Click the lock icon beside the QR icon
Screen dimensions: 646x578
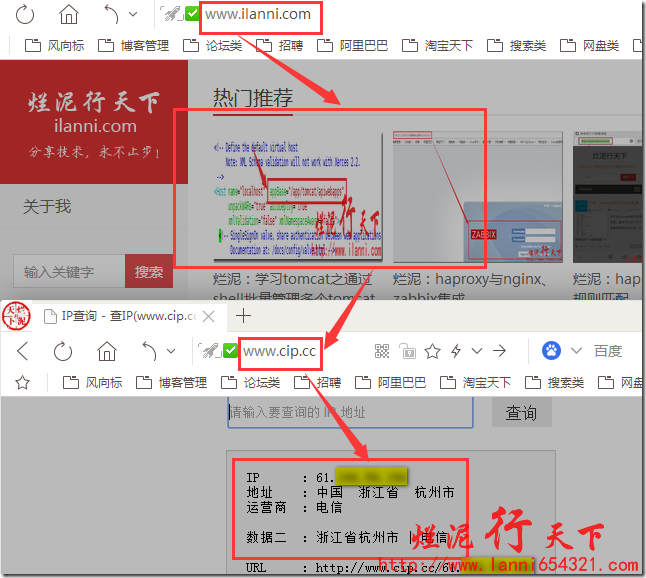pyautogui.click(x=407, y=351)
